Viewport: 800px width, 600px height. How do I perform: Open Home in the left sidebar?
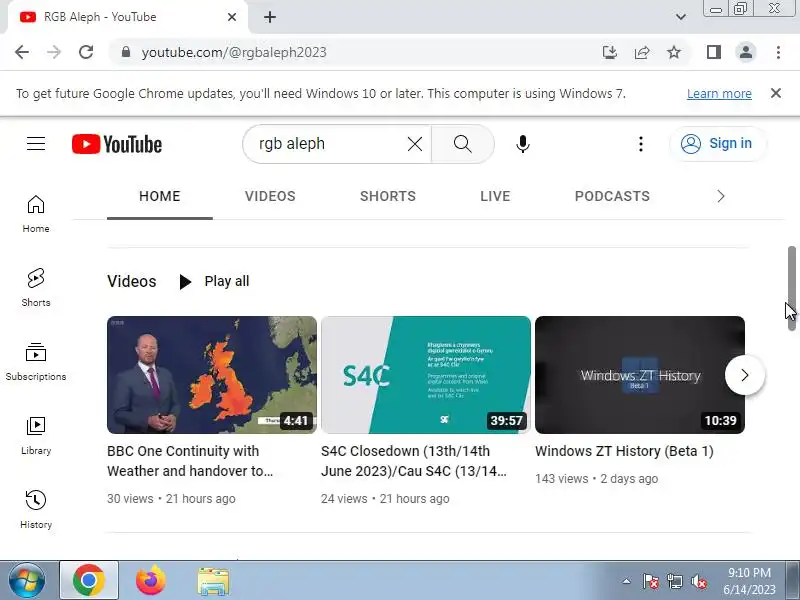36,214
